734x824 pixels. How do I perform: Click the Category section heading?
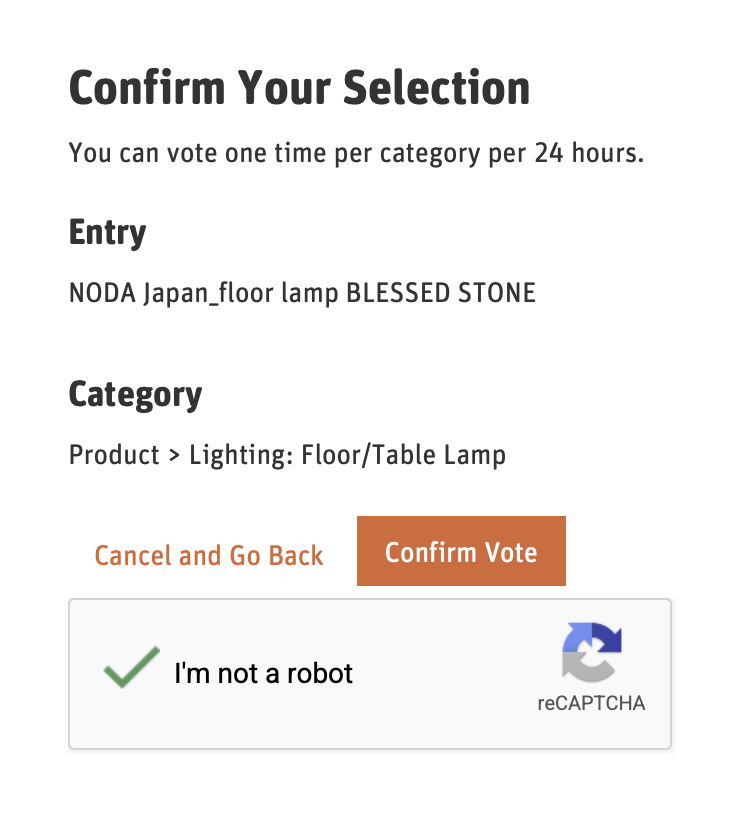coord(135,394)
